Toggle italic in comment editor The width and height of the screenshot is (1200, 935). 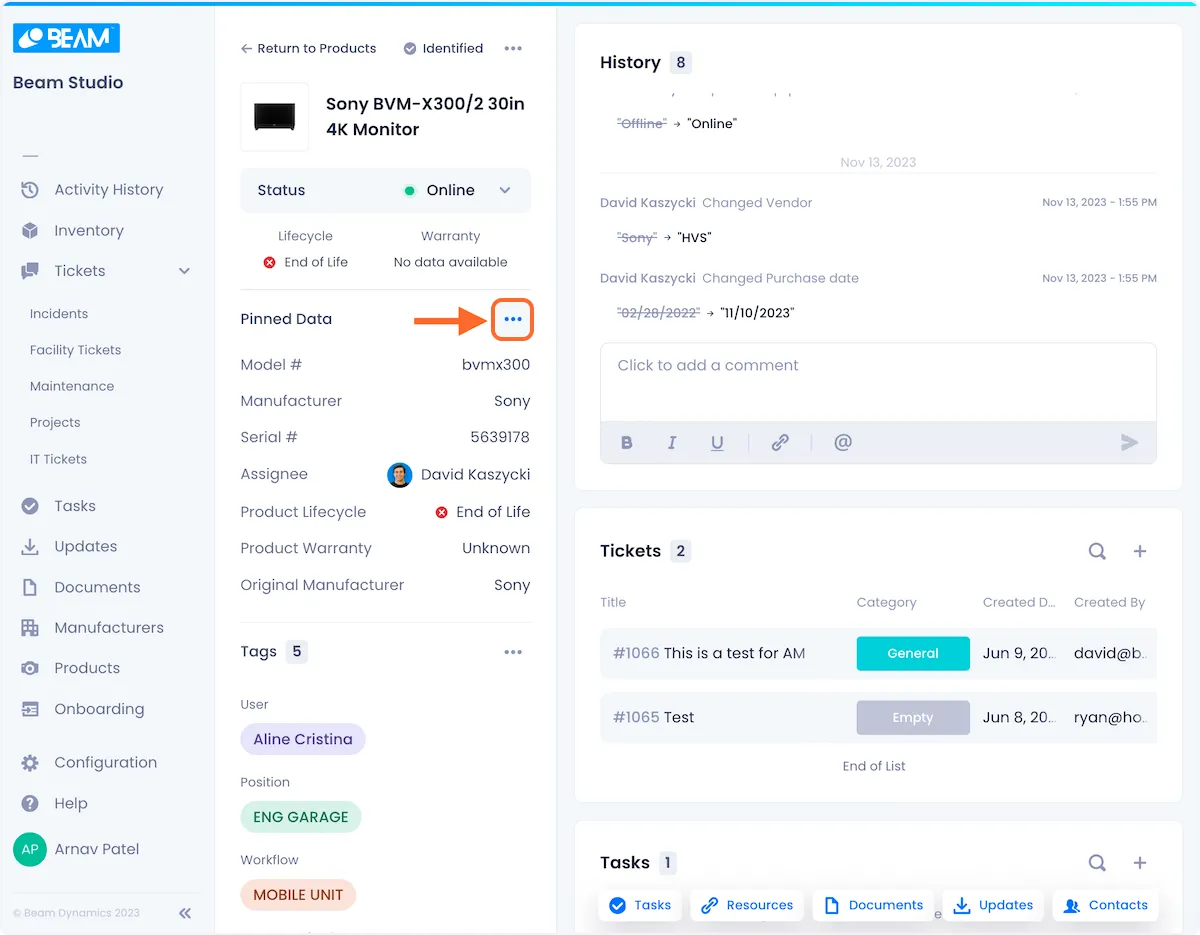(x=672, y=442)
